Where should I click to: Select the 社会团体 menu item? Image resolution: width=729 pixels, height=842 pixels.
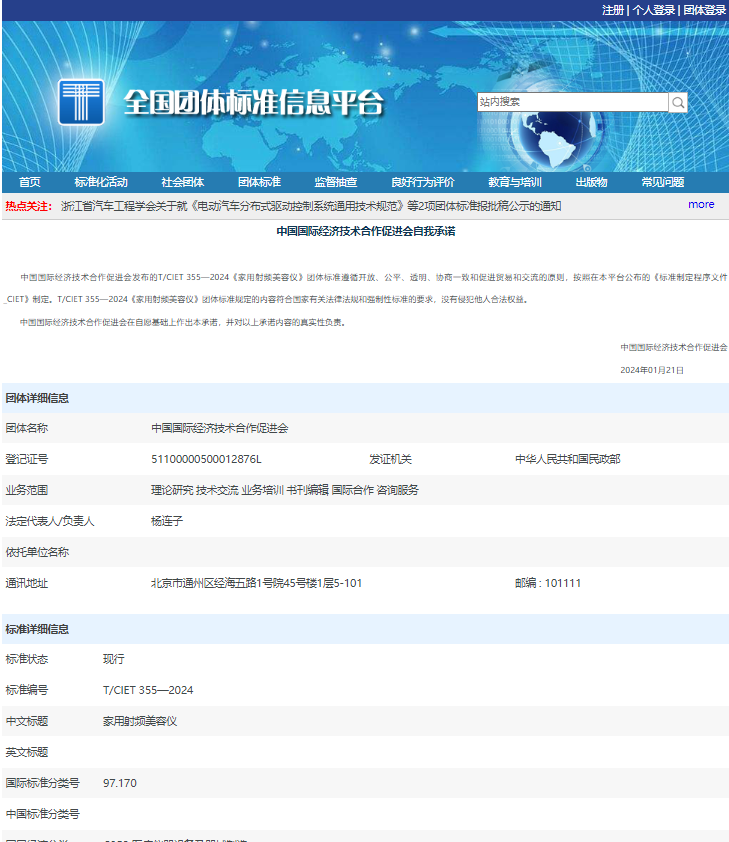click(x=183, y=182)
